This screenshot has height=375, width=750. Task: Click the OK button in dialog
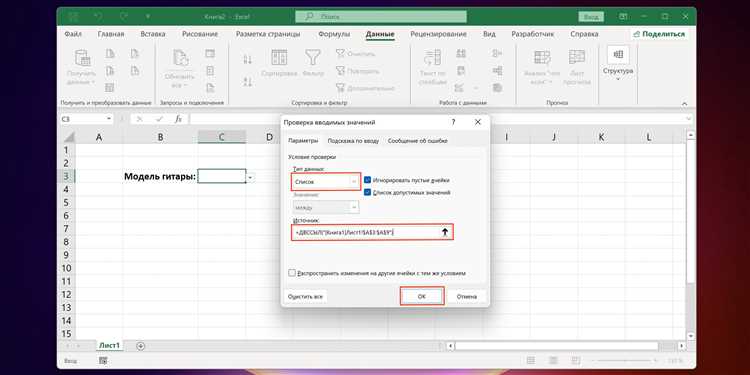(x=422, y=297)
